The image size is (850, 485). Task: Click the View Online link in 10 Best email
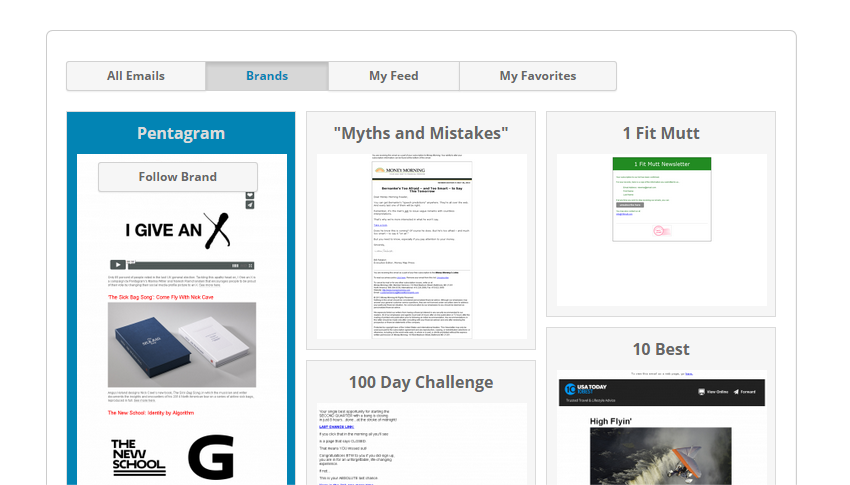coord(713,392)
